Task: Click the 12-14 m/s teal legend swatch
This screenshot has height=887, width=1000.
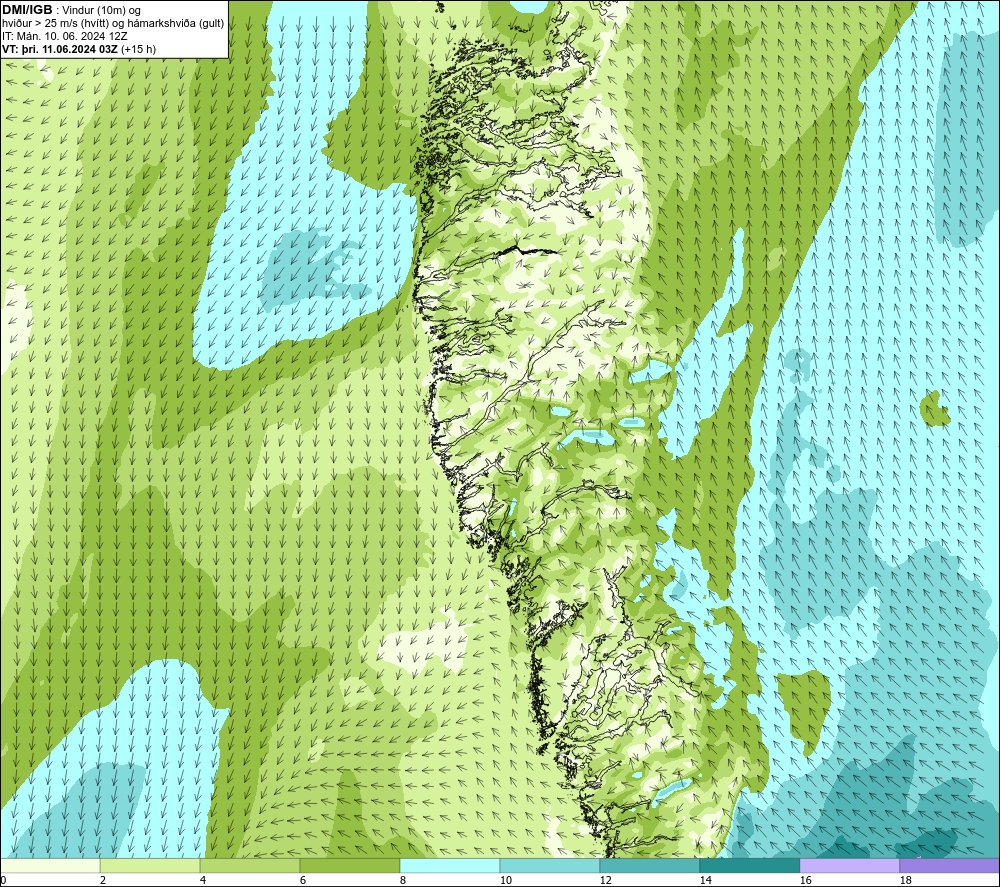Action: [x=649, y=865]
